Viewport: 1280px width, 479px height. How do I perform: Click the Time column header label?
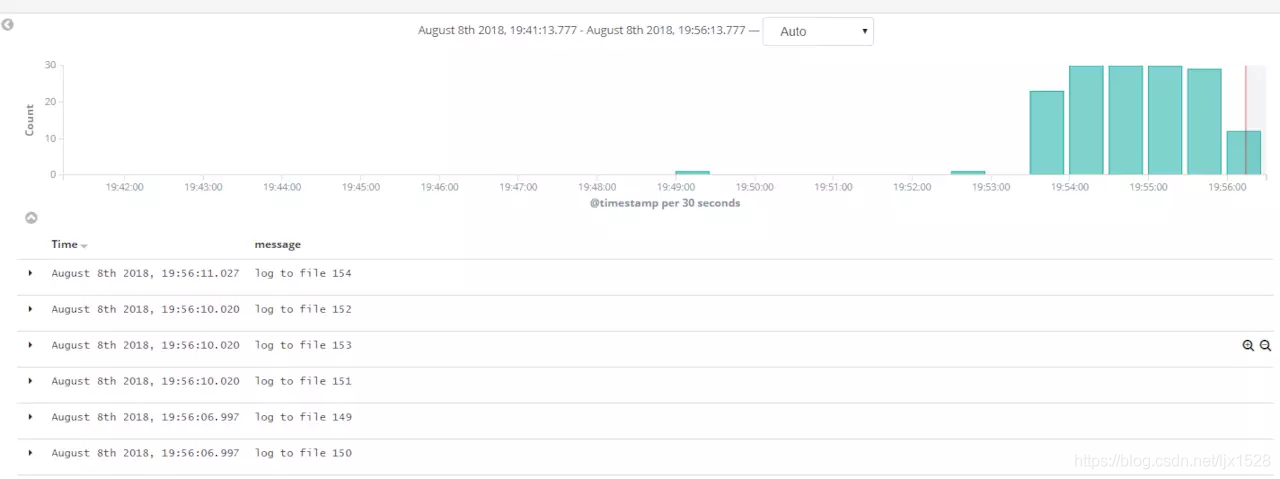64,244
